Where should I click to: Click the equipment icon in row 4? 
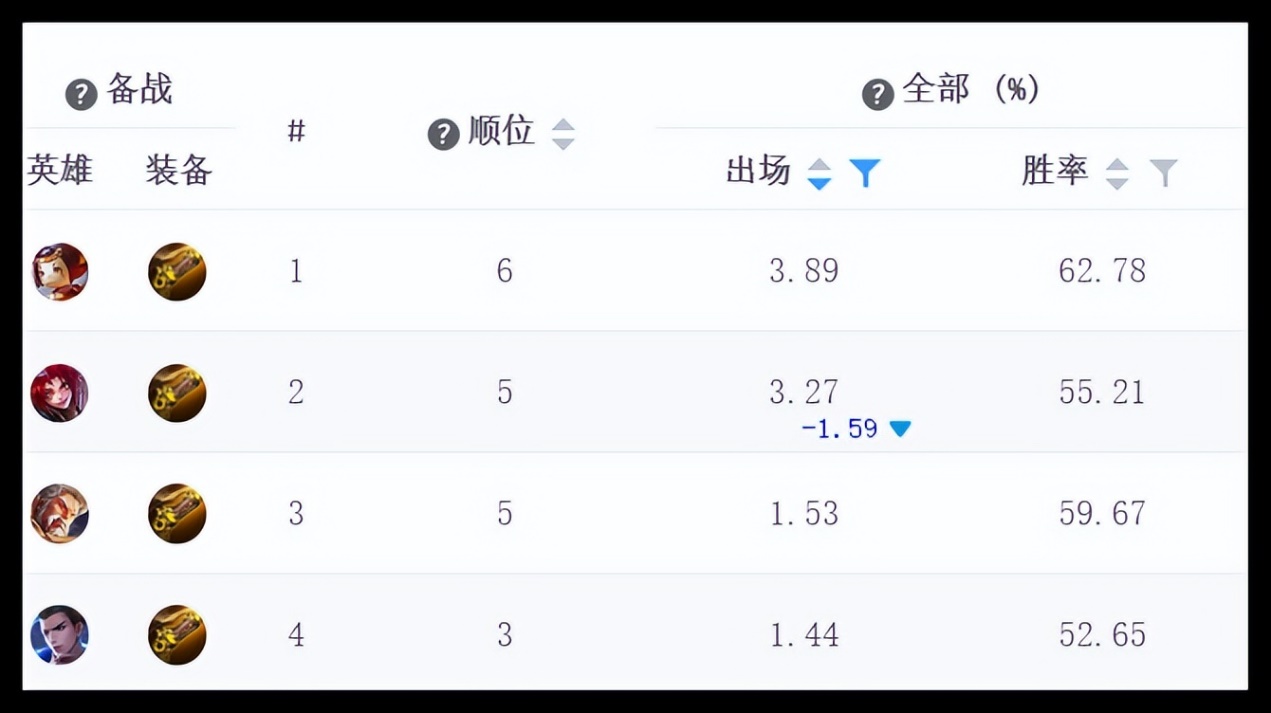[177, 635]
